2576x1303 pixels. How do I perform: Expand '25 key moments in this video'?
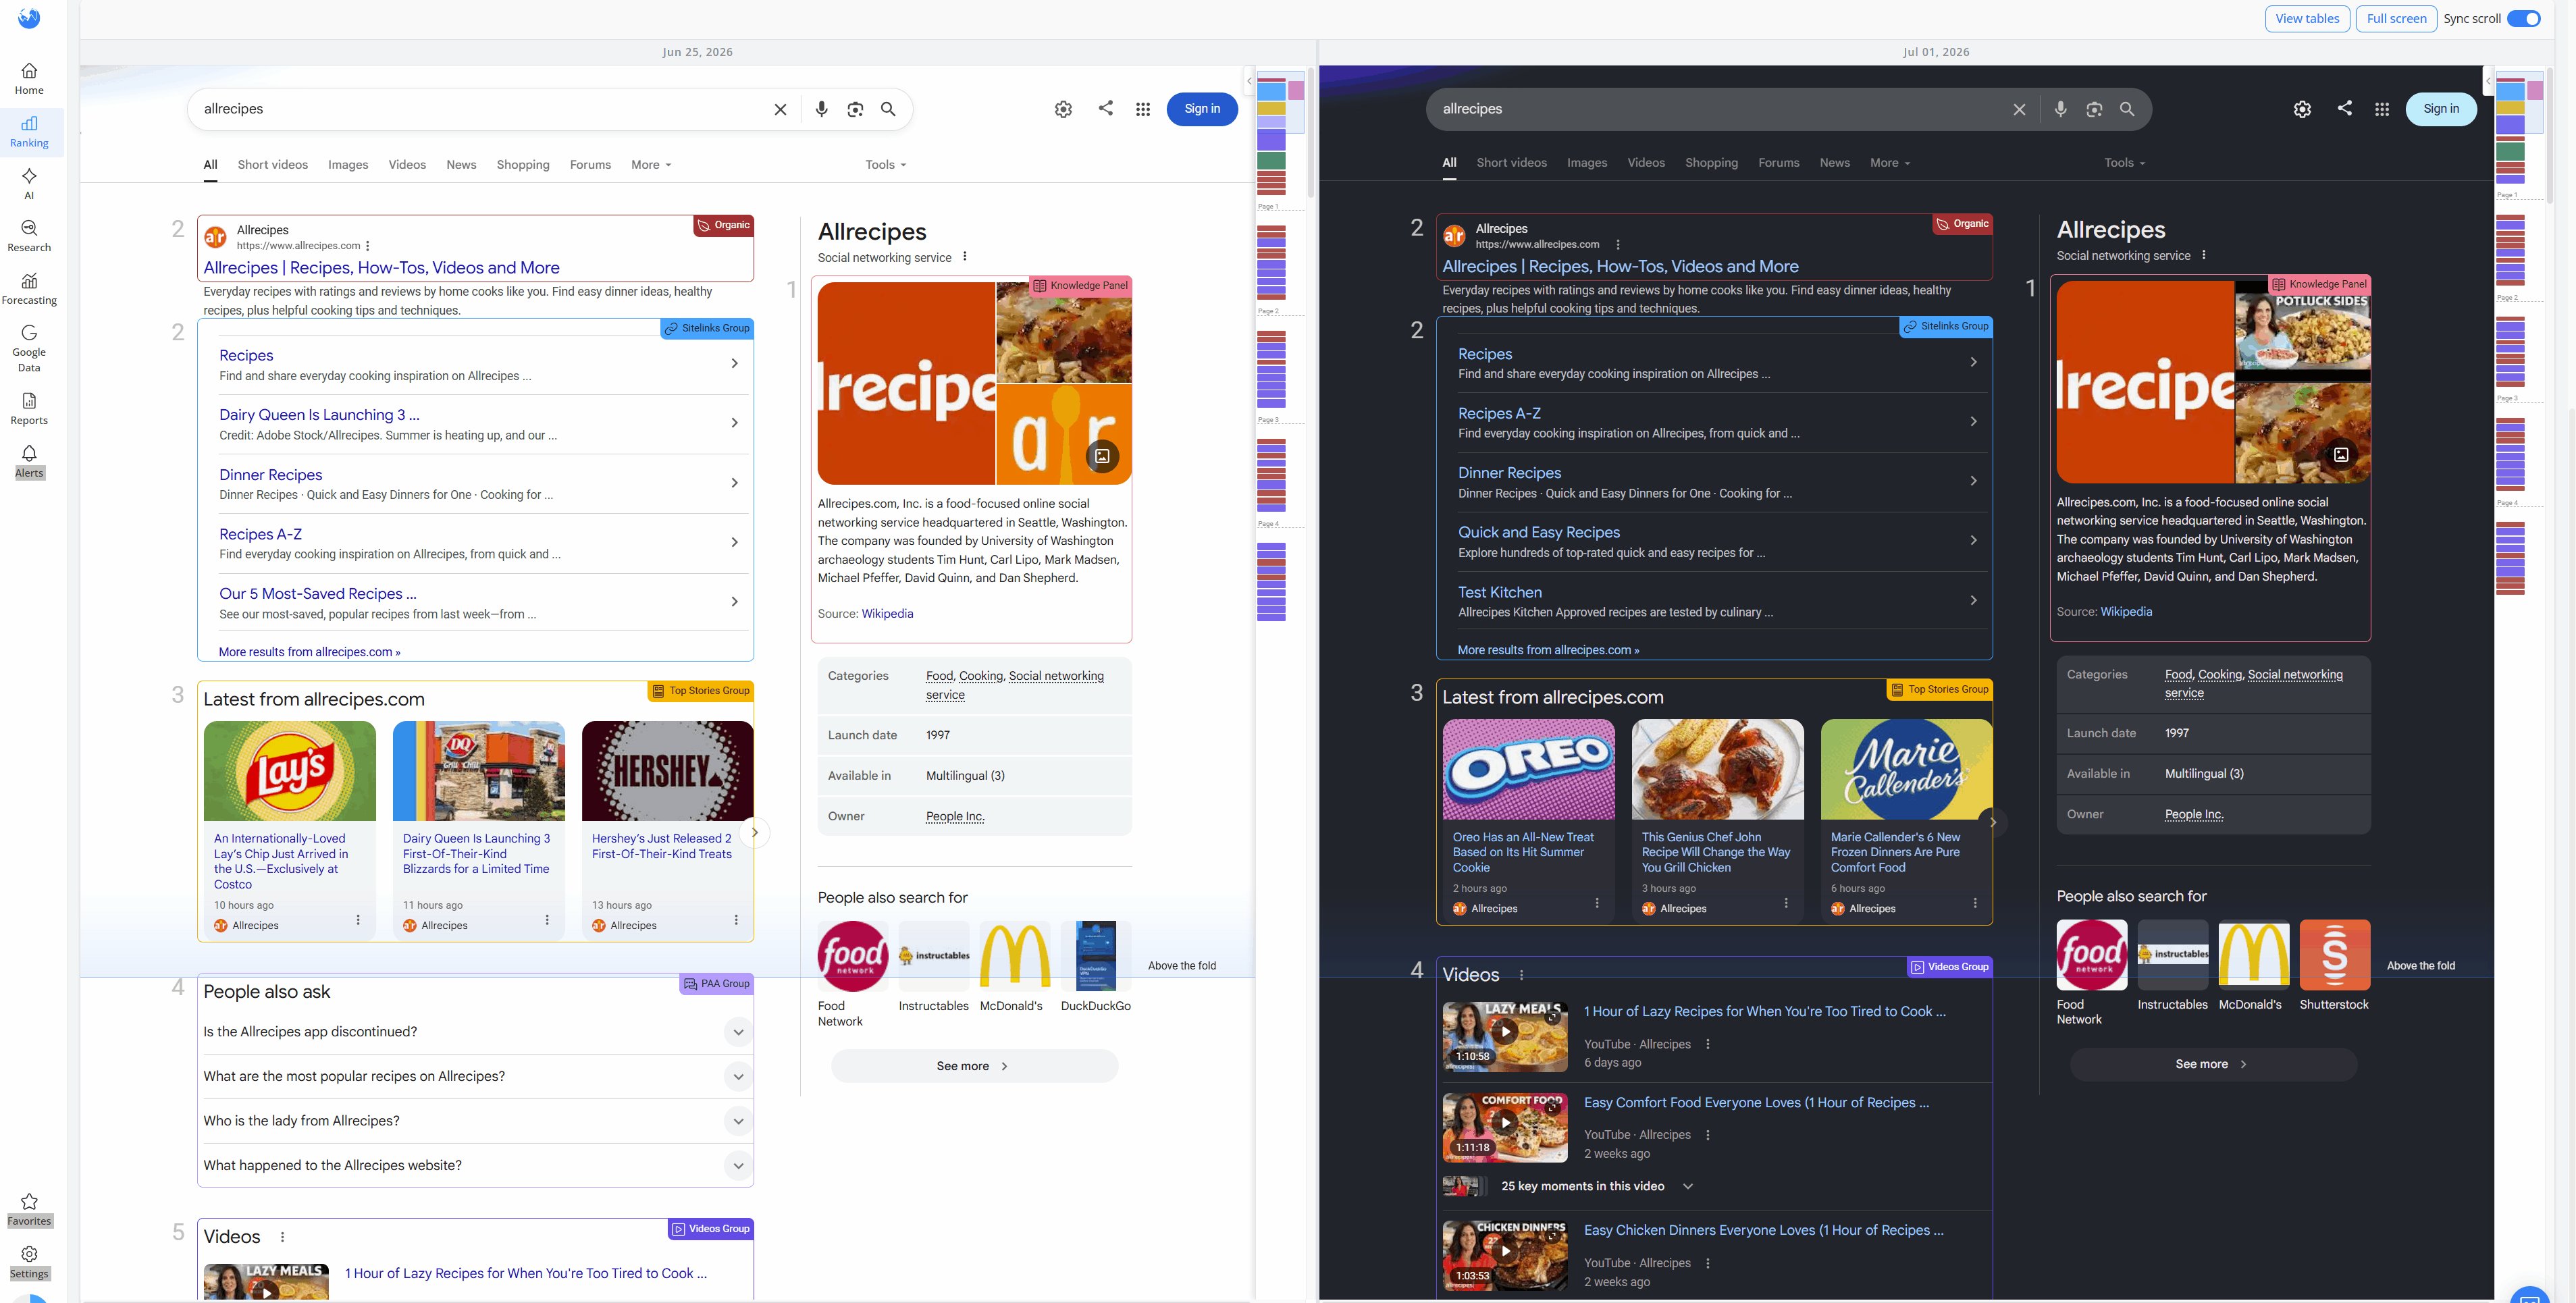click(1596, 1186)
